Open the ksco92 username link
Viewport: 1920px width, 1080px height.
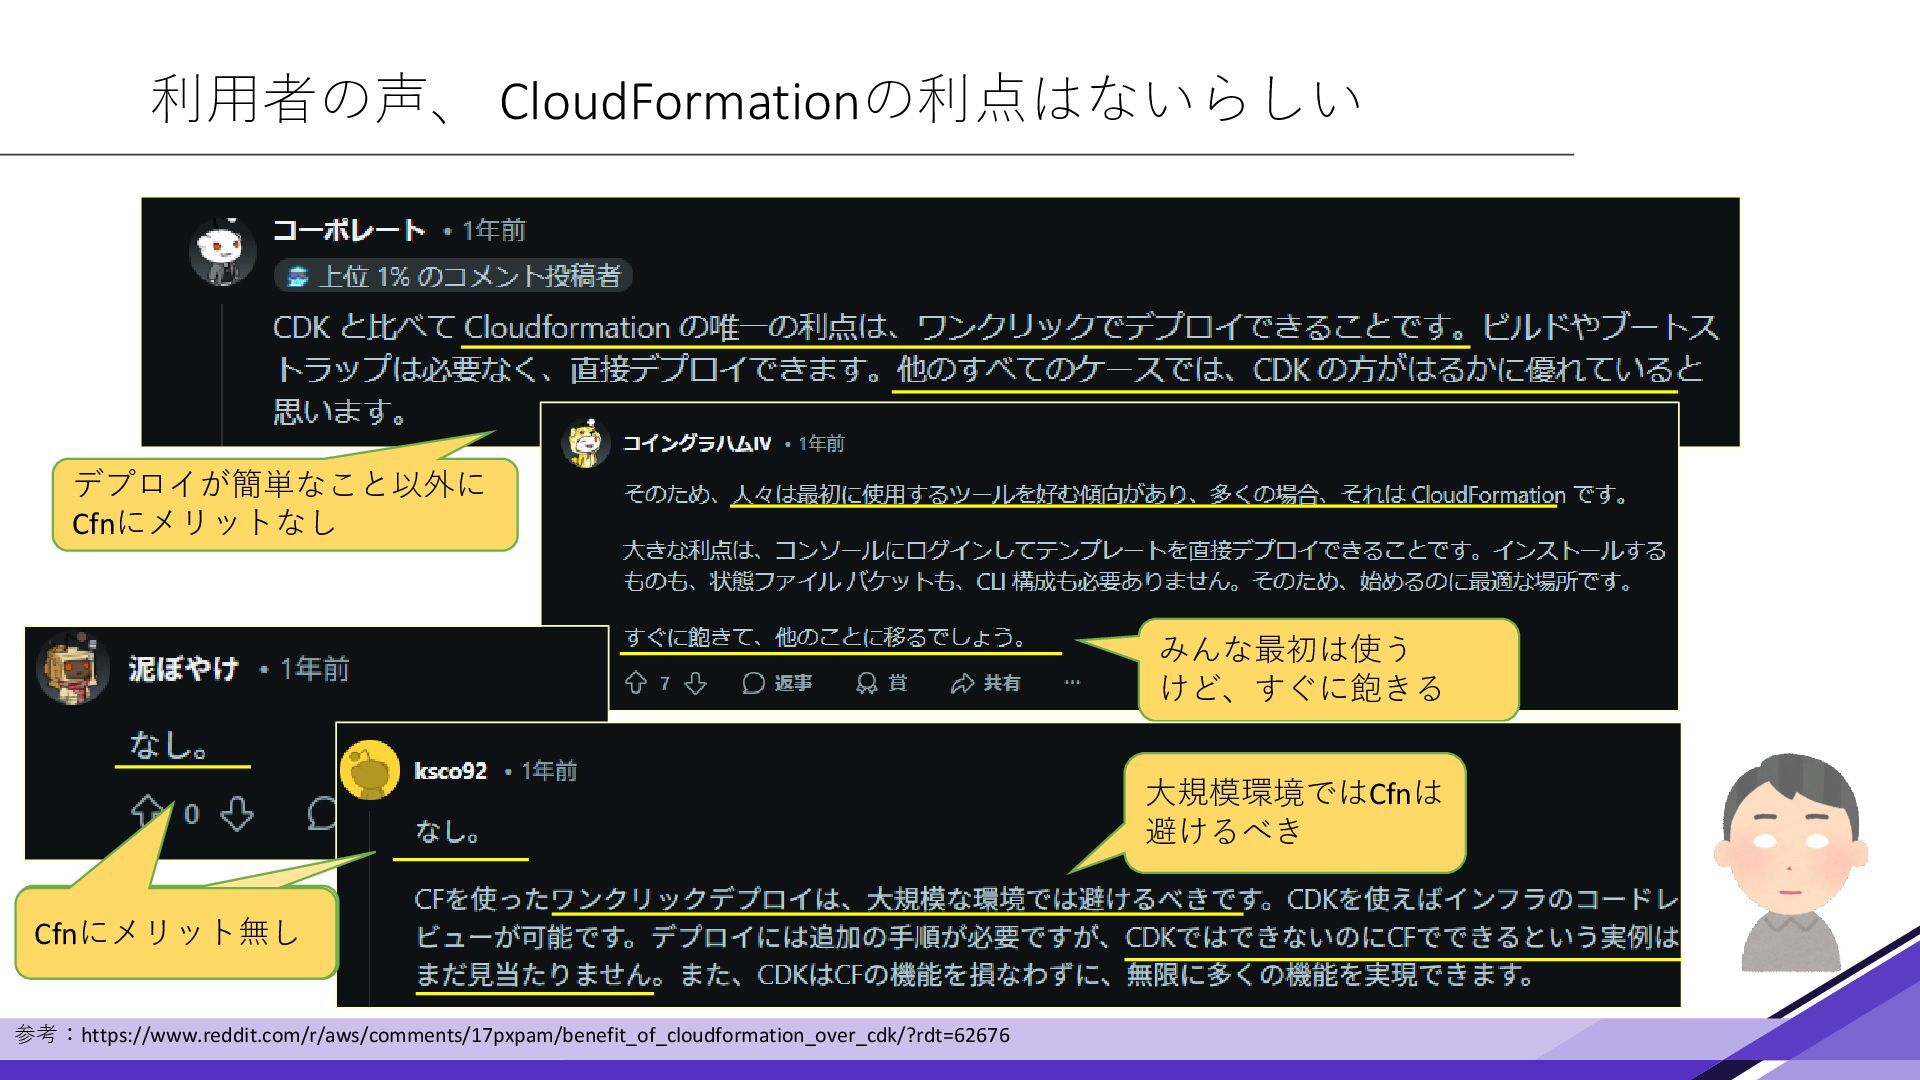coord(450,771)
